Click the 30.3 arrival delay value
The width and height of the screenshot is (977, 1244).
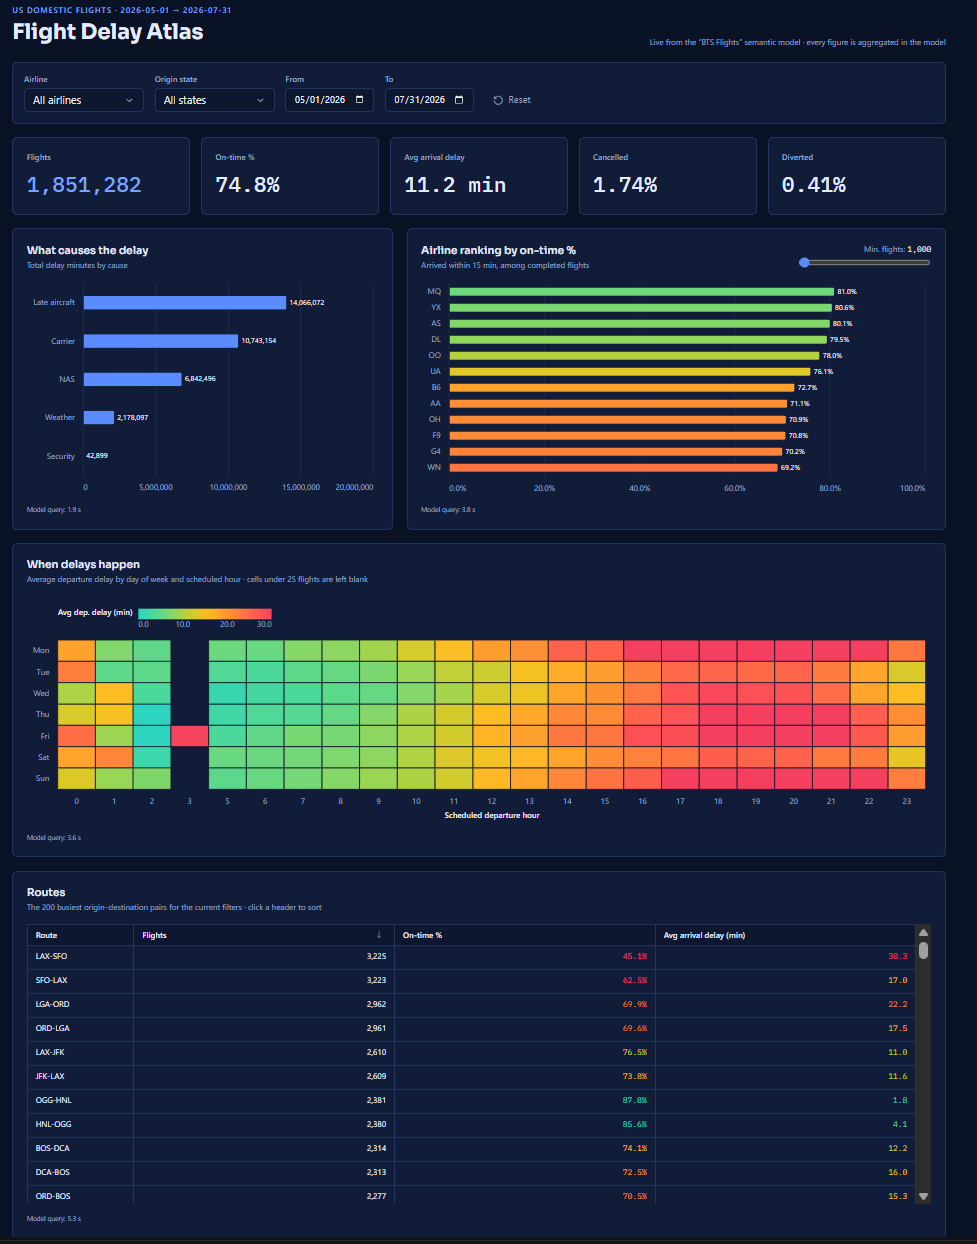click(898, 957)
